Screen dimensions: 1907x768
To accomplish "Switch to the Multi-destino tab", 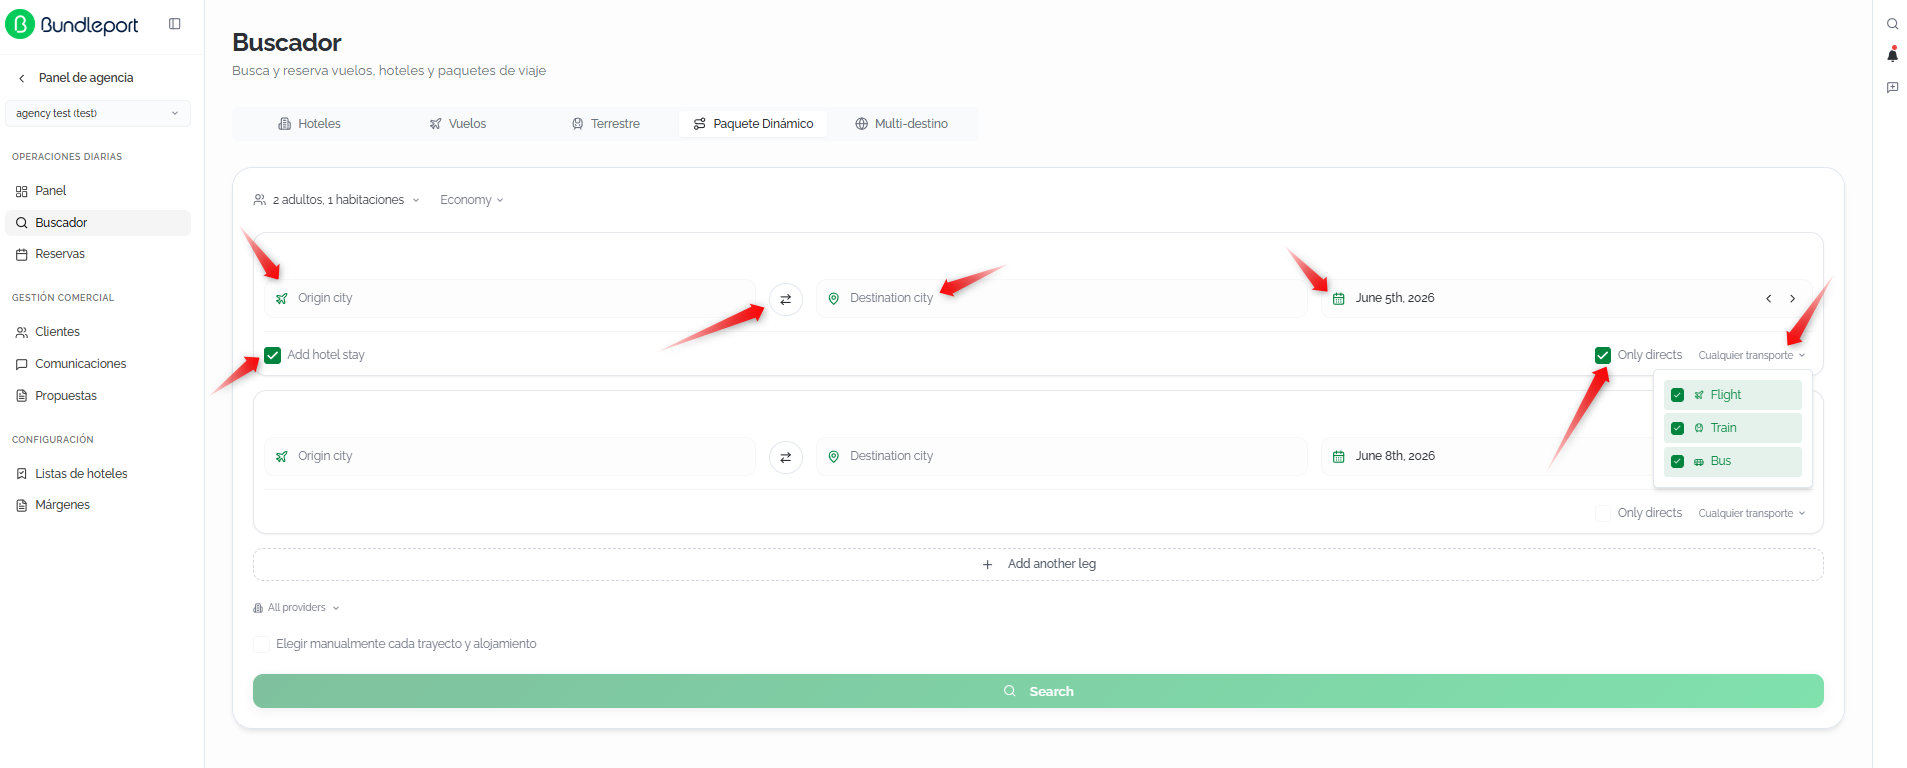I will click(x=901, y=124).
